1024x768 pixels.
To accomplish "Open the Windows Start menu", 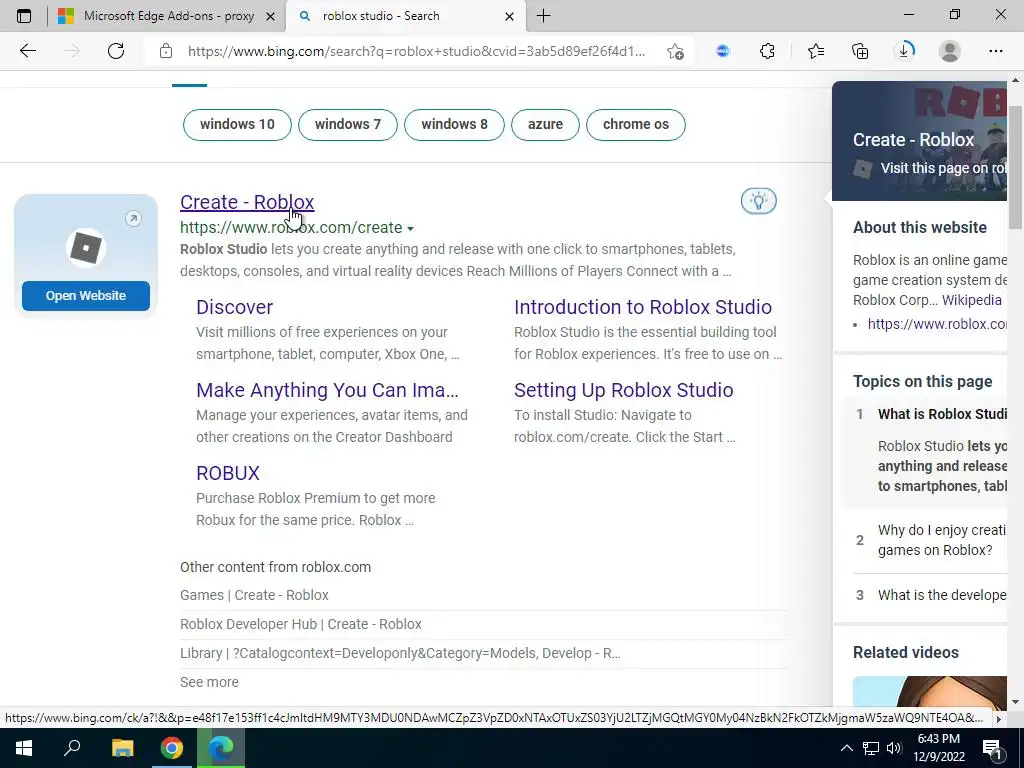I will point(24,748).
